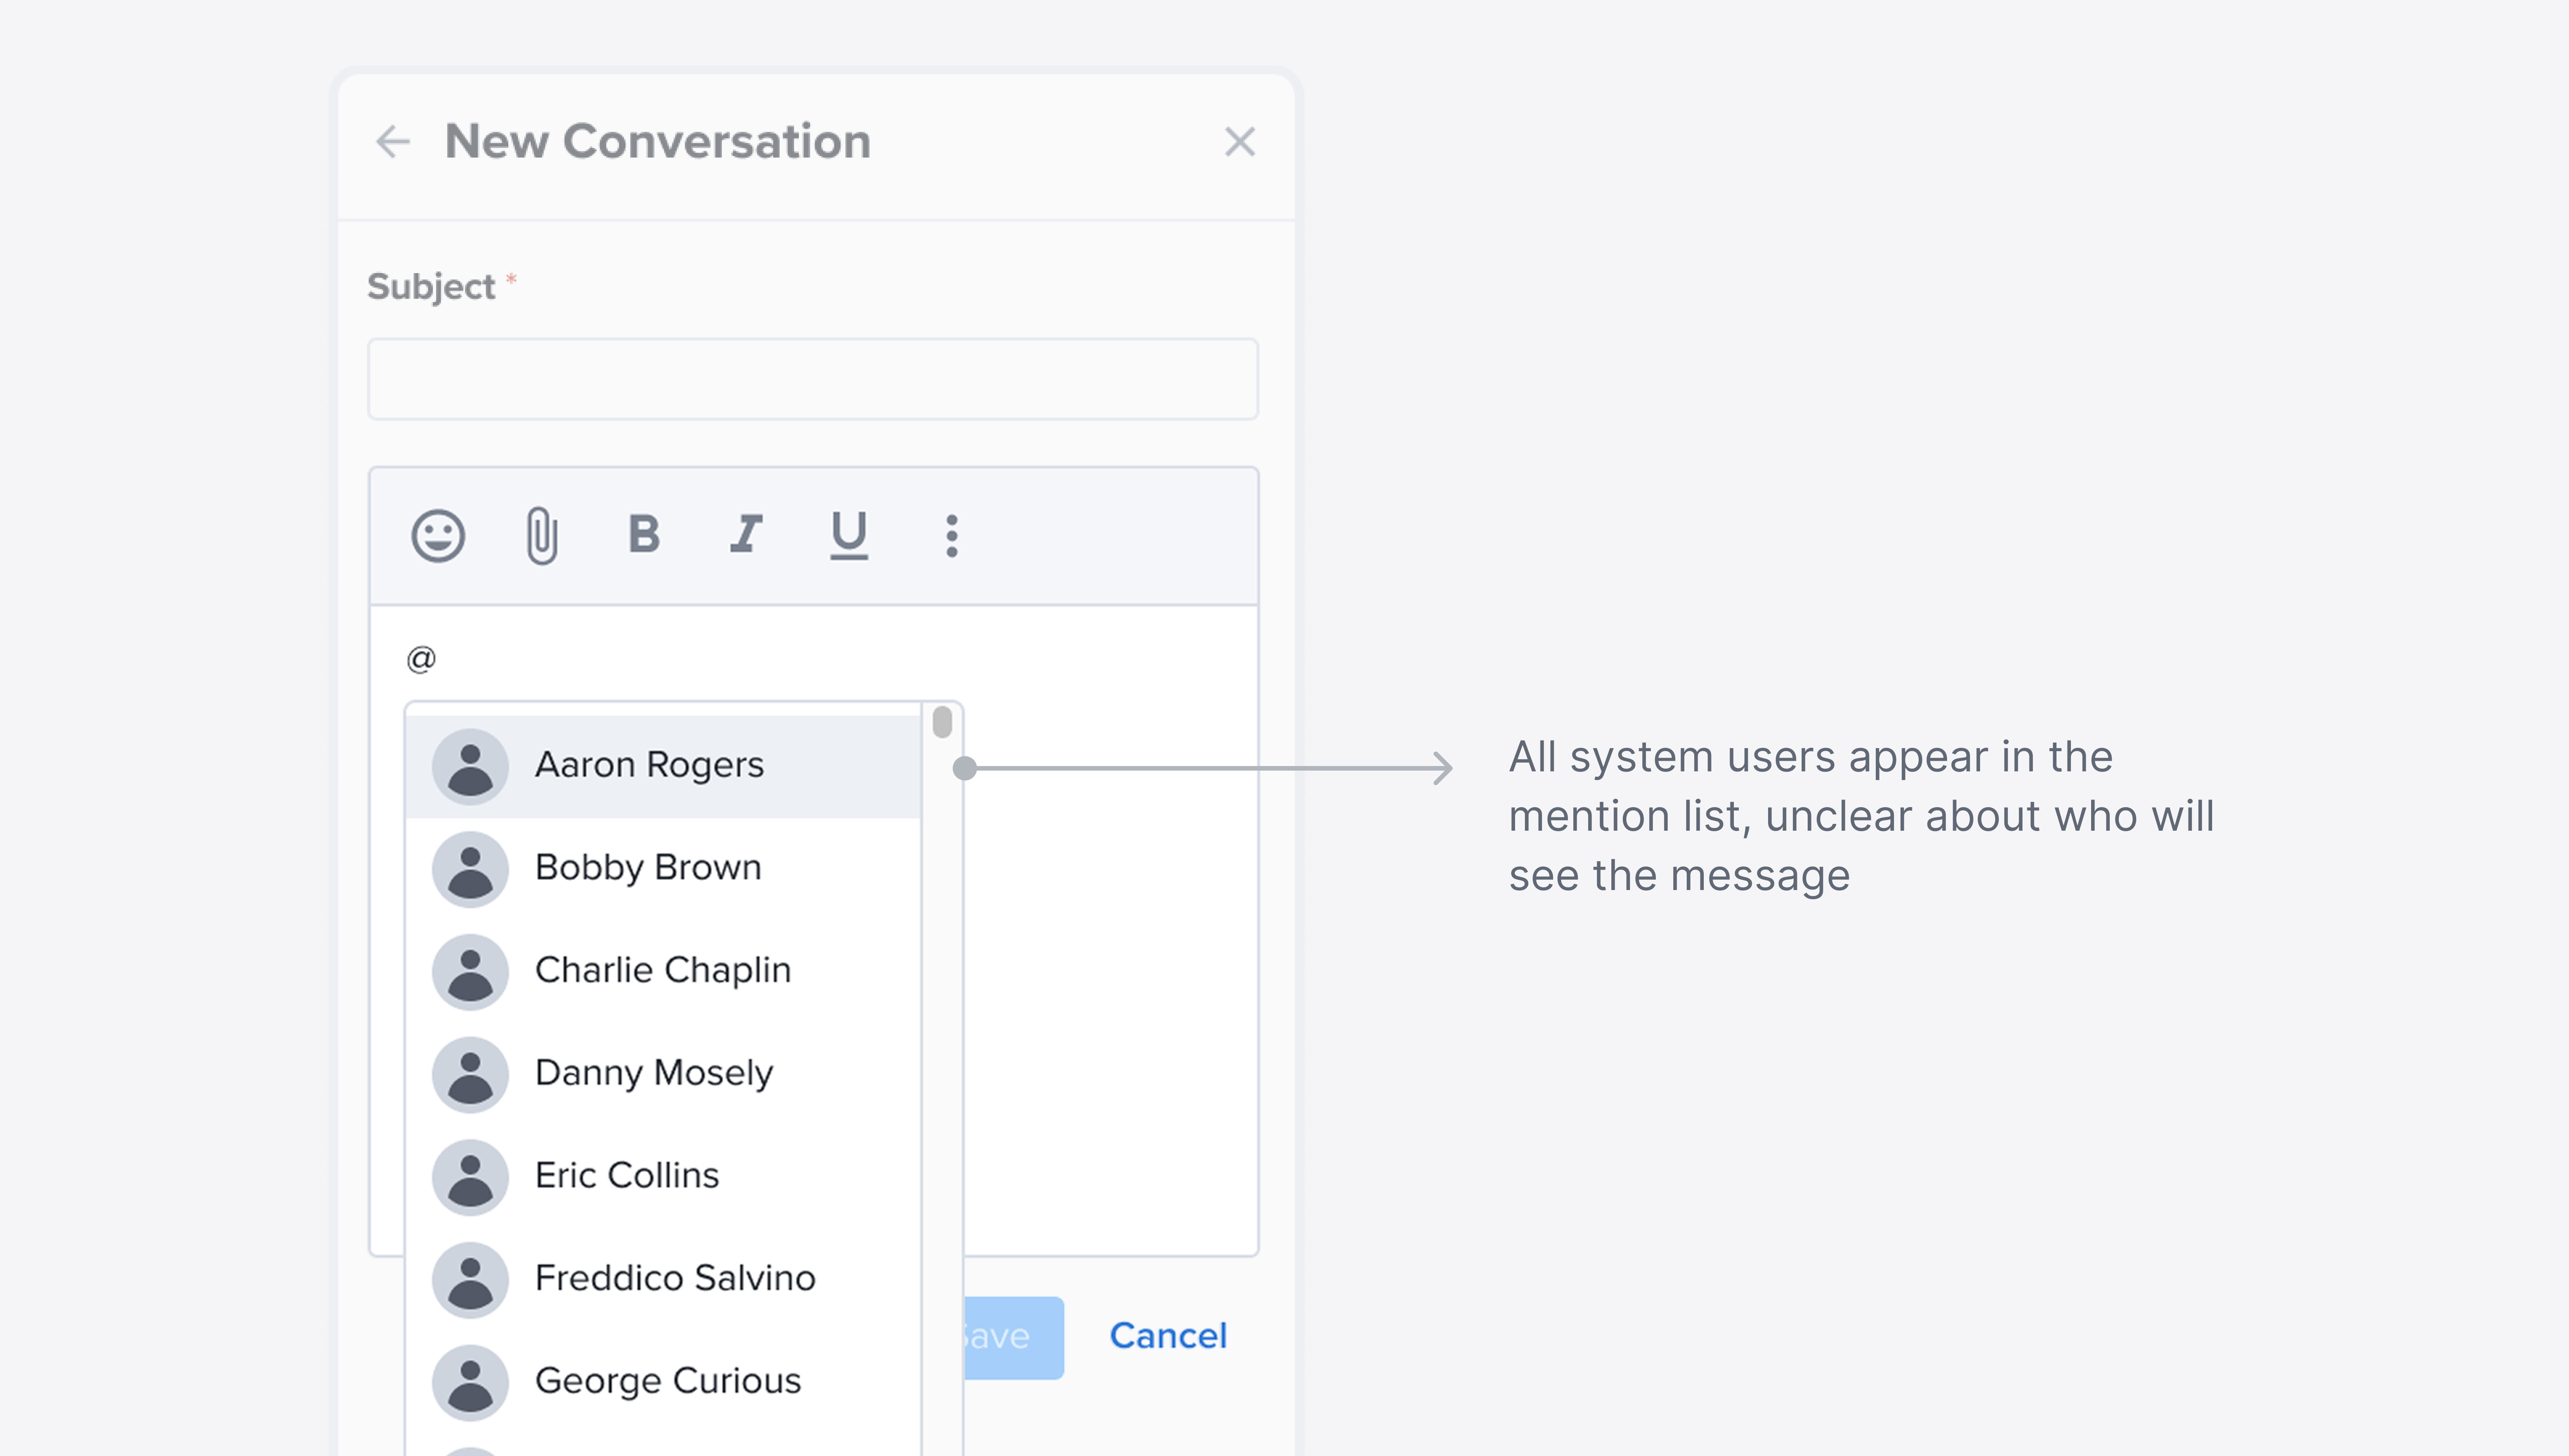The image size is (2569, 1456).
Task: Select Aaron Rogers from the mention list
Action: [x=649, y=765]
